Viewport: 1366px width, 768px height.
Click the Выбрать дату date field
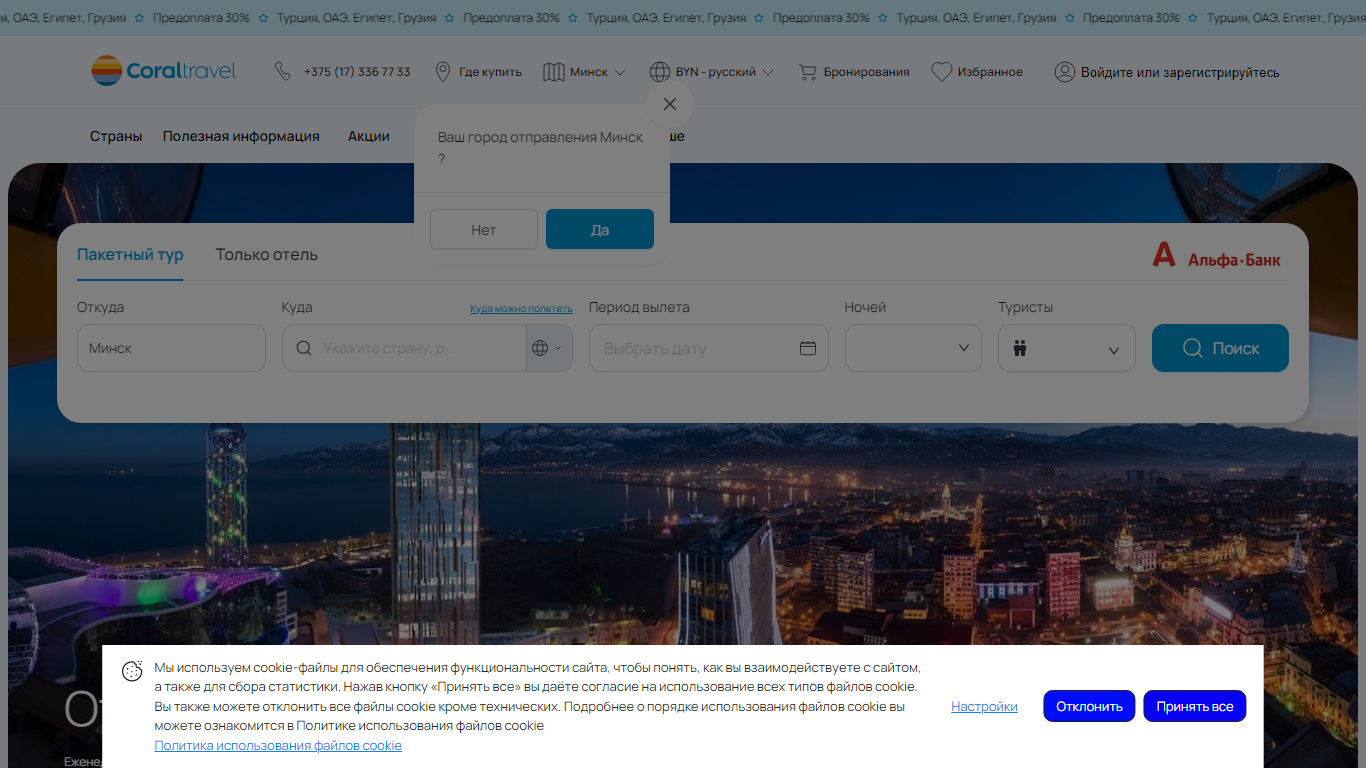[709, 348]
